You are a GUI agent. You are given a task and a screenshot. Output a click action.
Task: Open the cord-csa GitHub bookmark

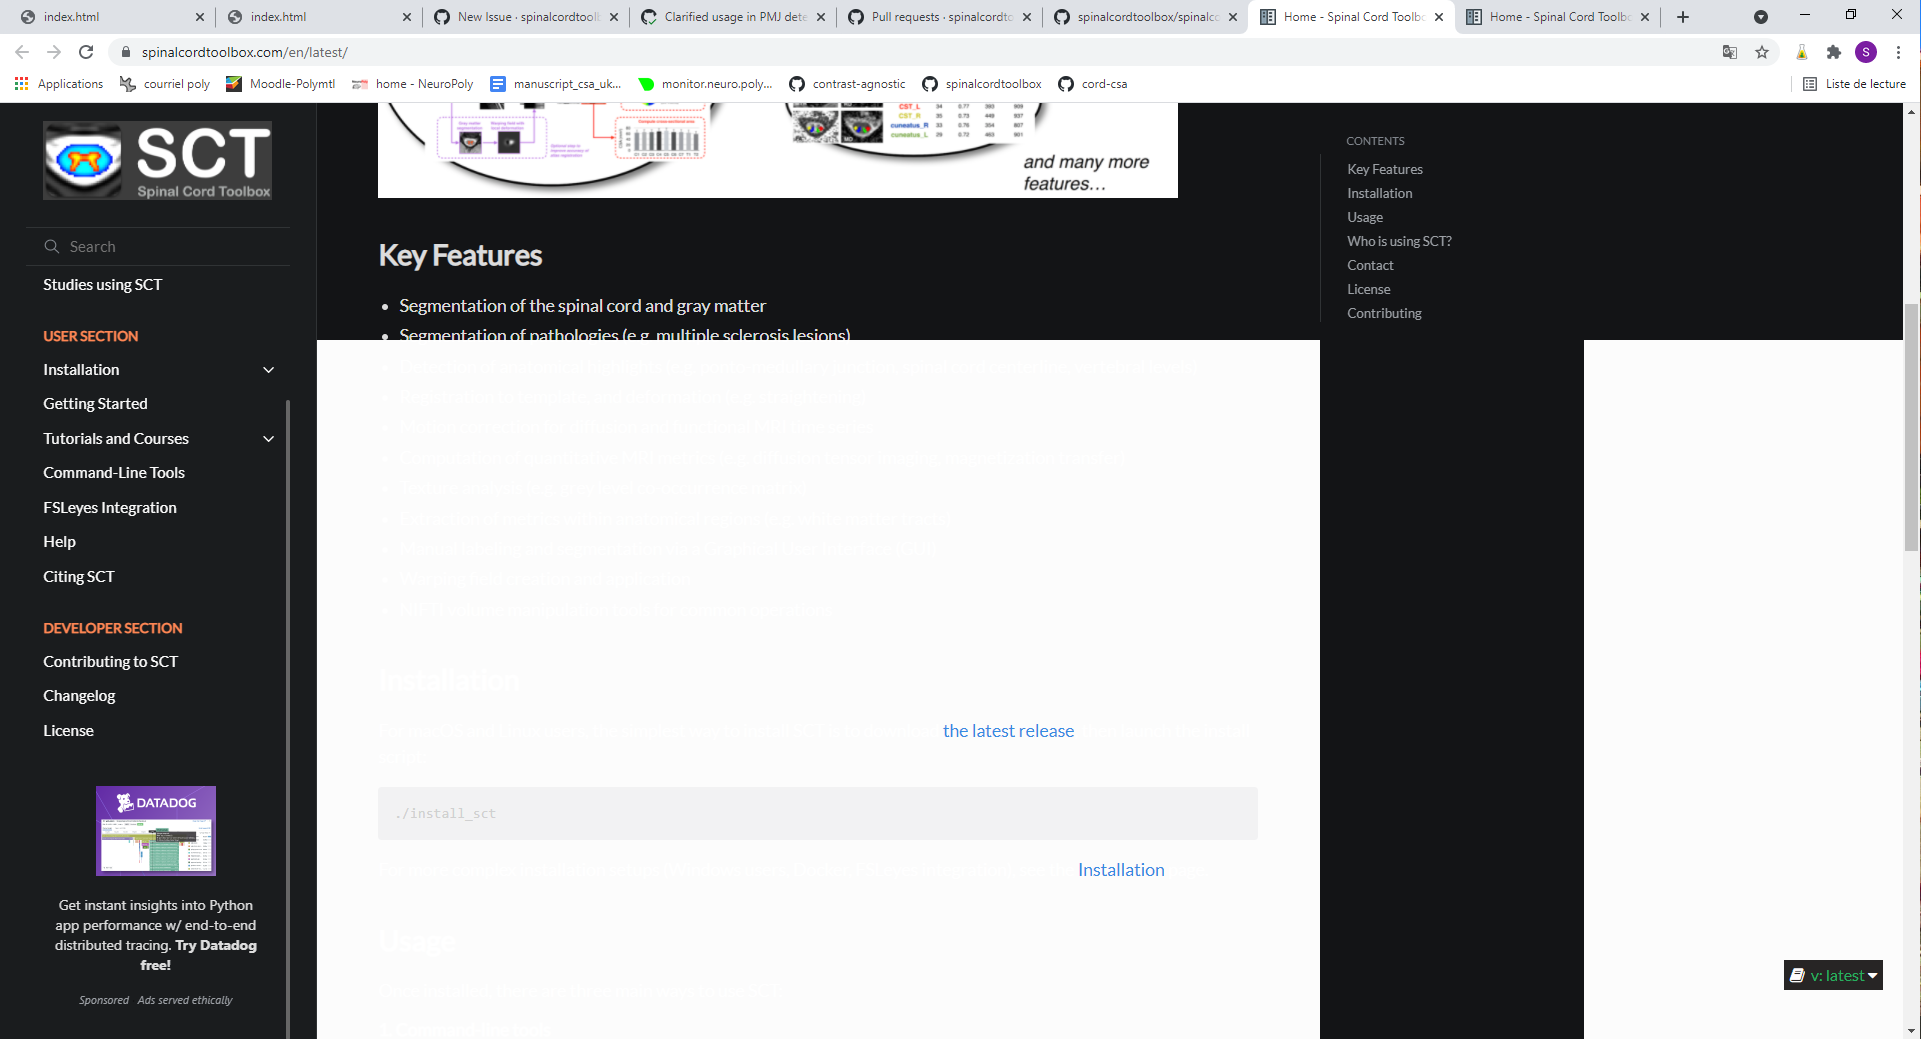pyautogui.click(x=1093, y=84)
